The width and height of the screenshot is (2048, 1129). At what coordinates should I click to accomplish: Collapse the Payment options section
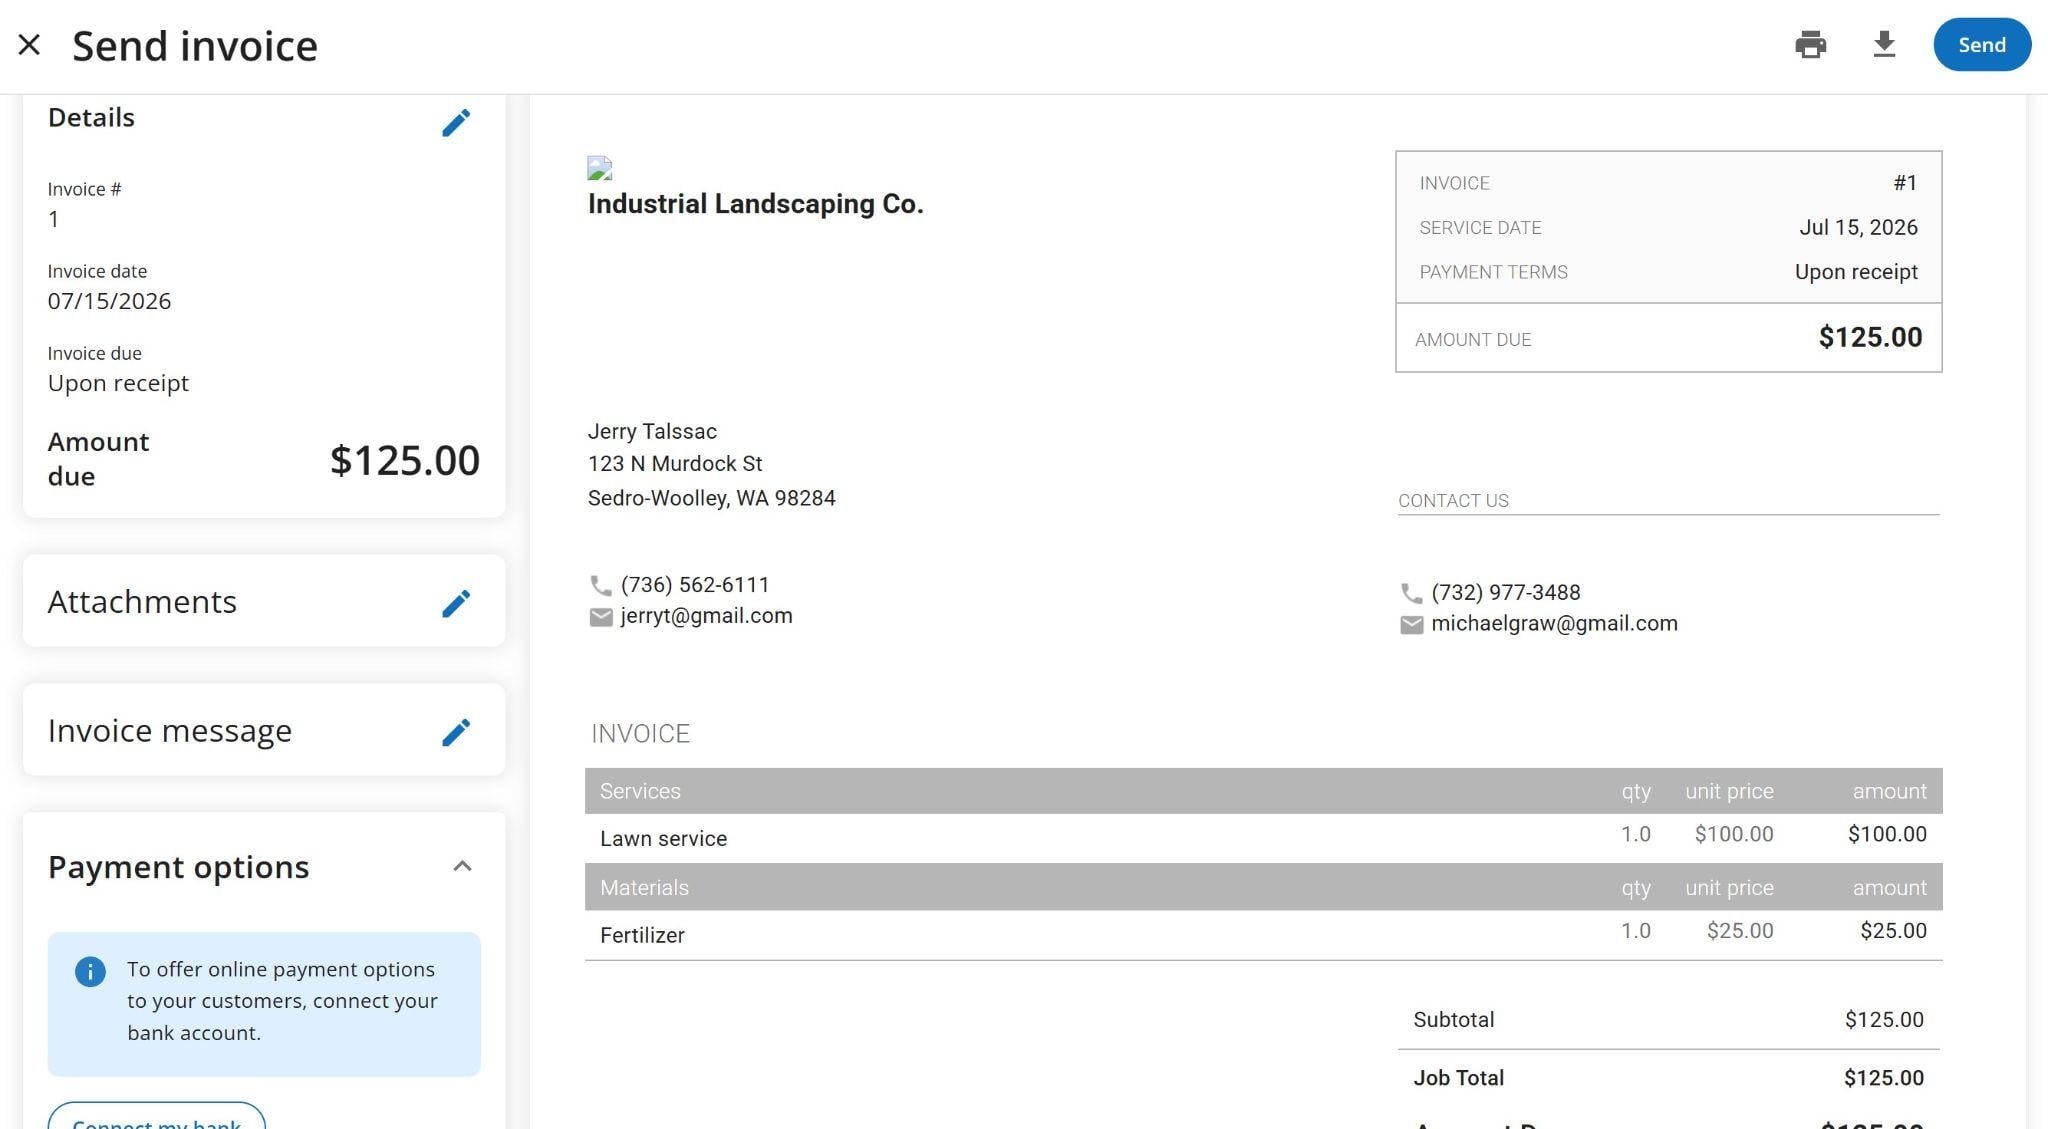[462, 866]
